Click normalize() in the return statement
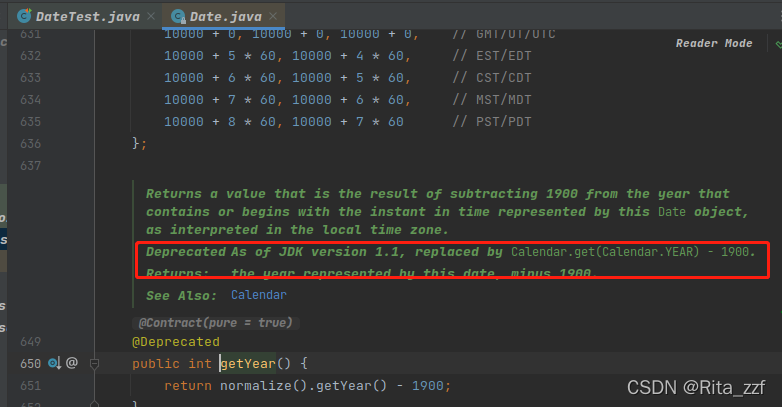Screen dimensions: 782x407 coord(264,386)
